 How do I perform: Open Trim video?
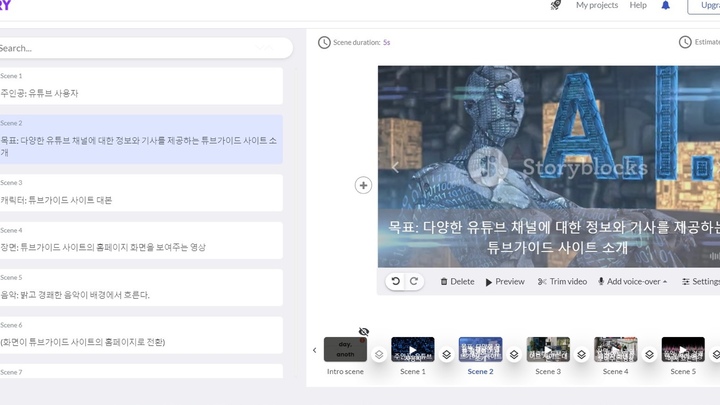562,281
